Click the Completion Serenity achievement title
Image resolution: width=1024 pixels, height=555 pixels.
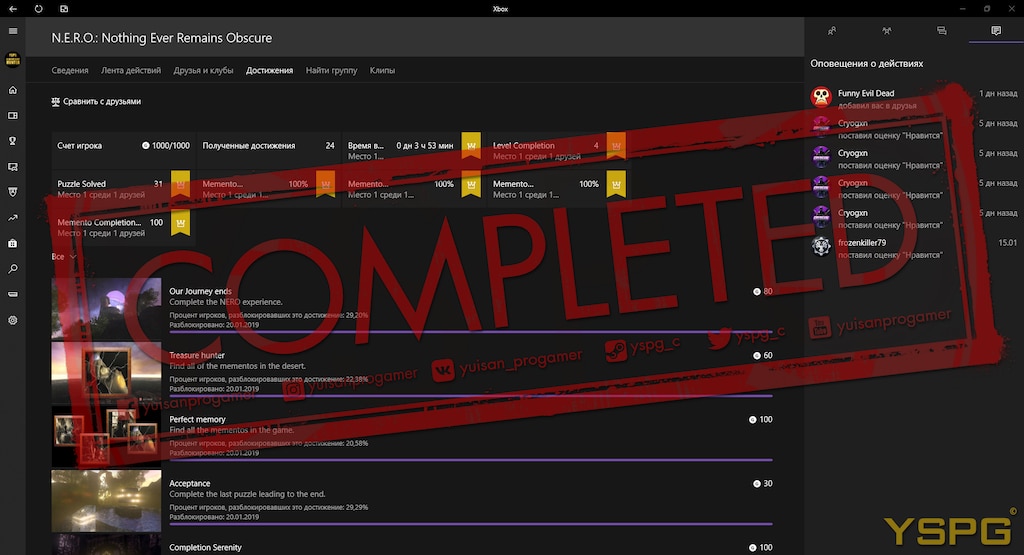pyautogui.click(x=205, y=547)
